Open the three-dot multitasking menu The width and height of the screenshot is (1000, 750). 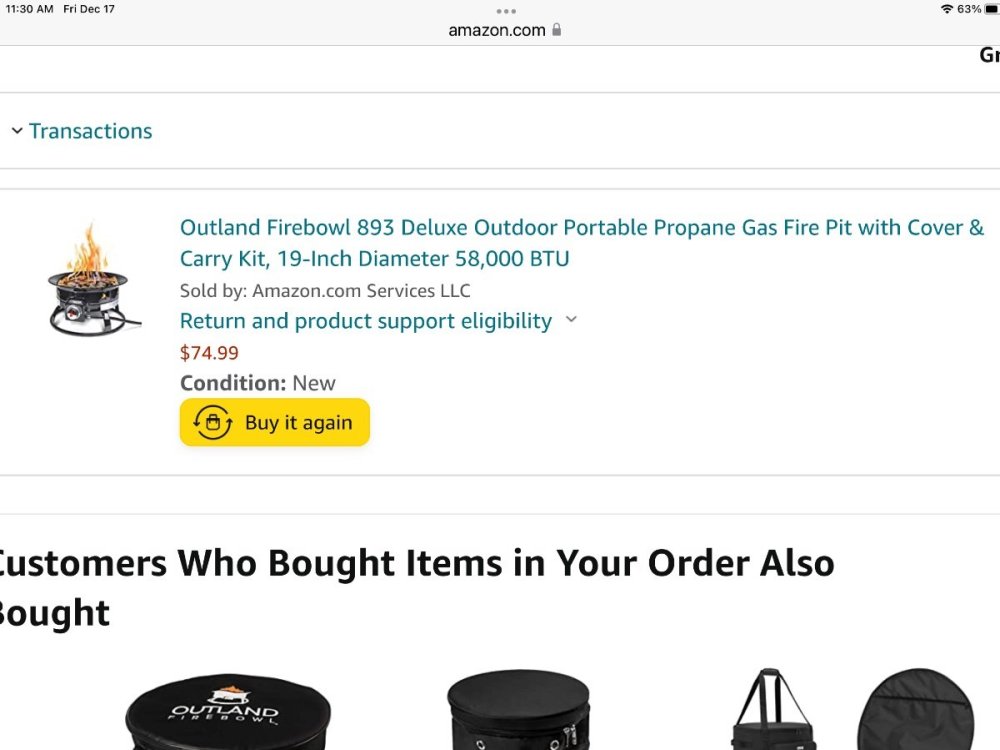coord(506,11)
